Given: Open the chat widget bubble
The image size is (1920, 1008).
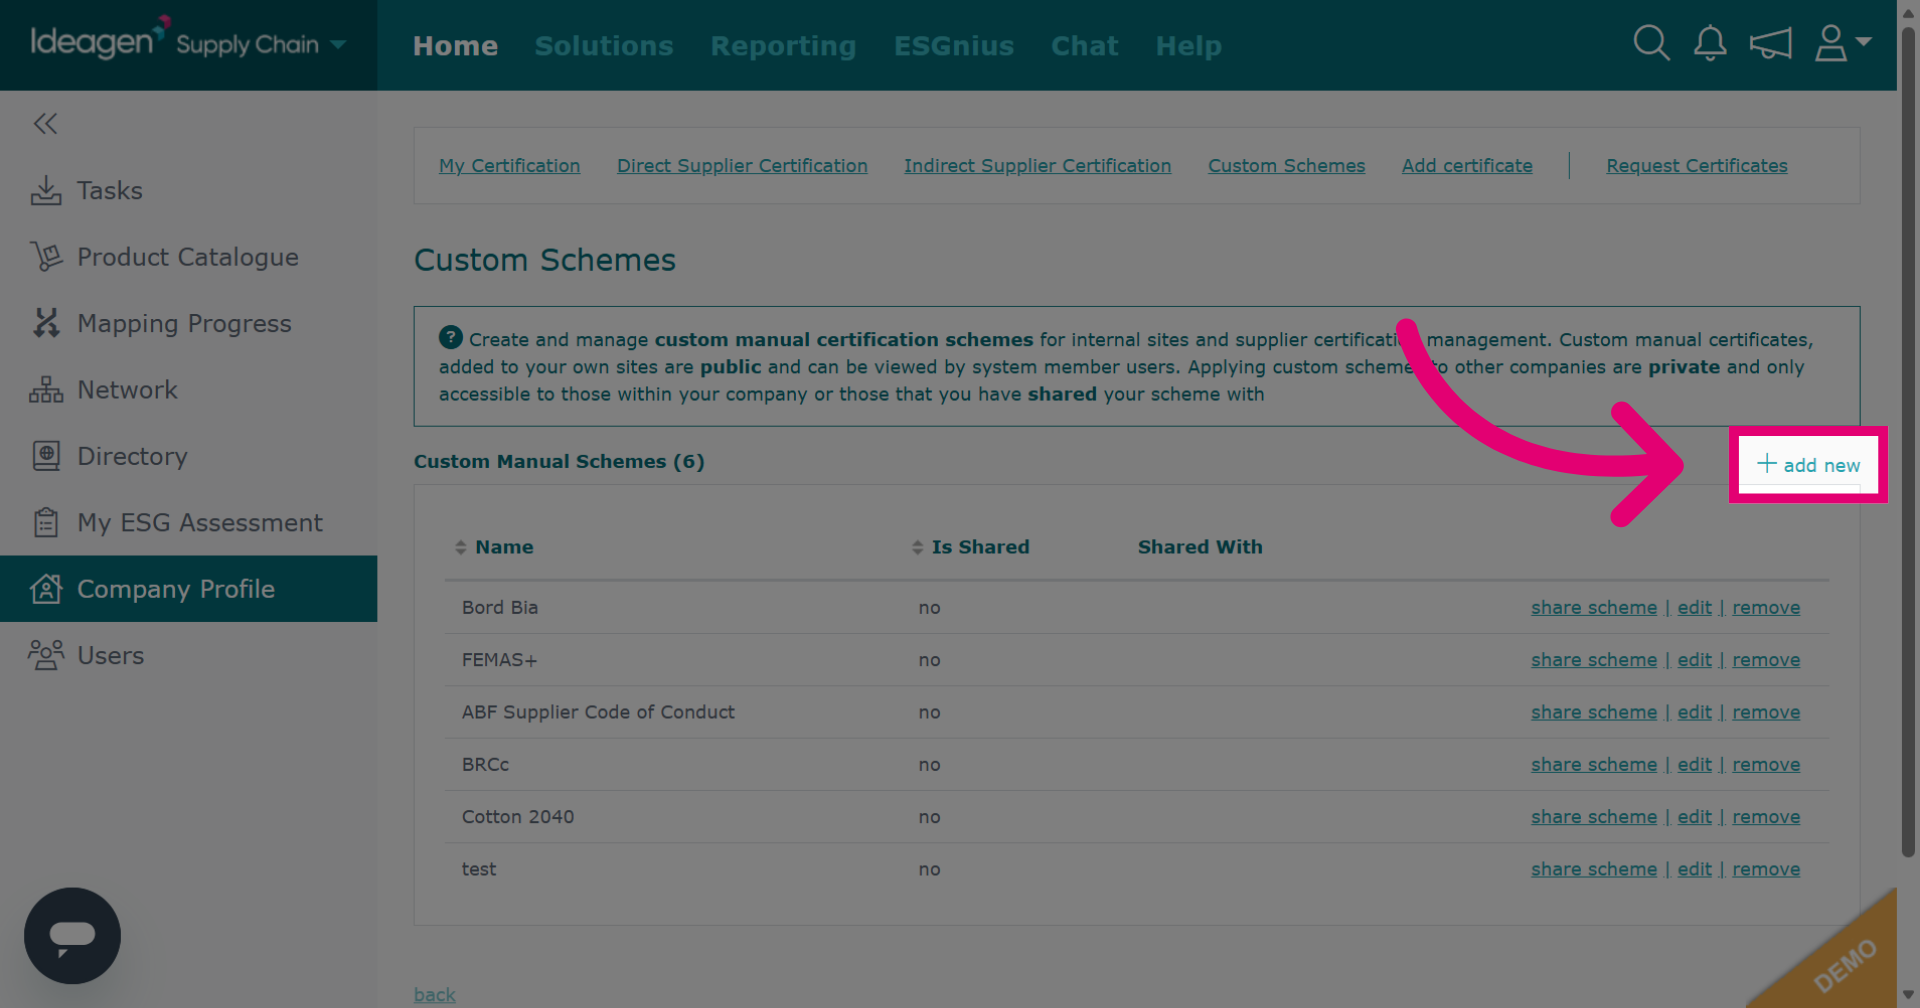Looking at the screenshot, I should click(72, 936).
